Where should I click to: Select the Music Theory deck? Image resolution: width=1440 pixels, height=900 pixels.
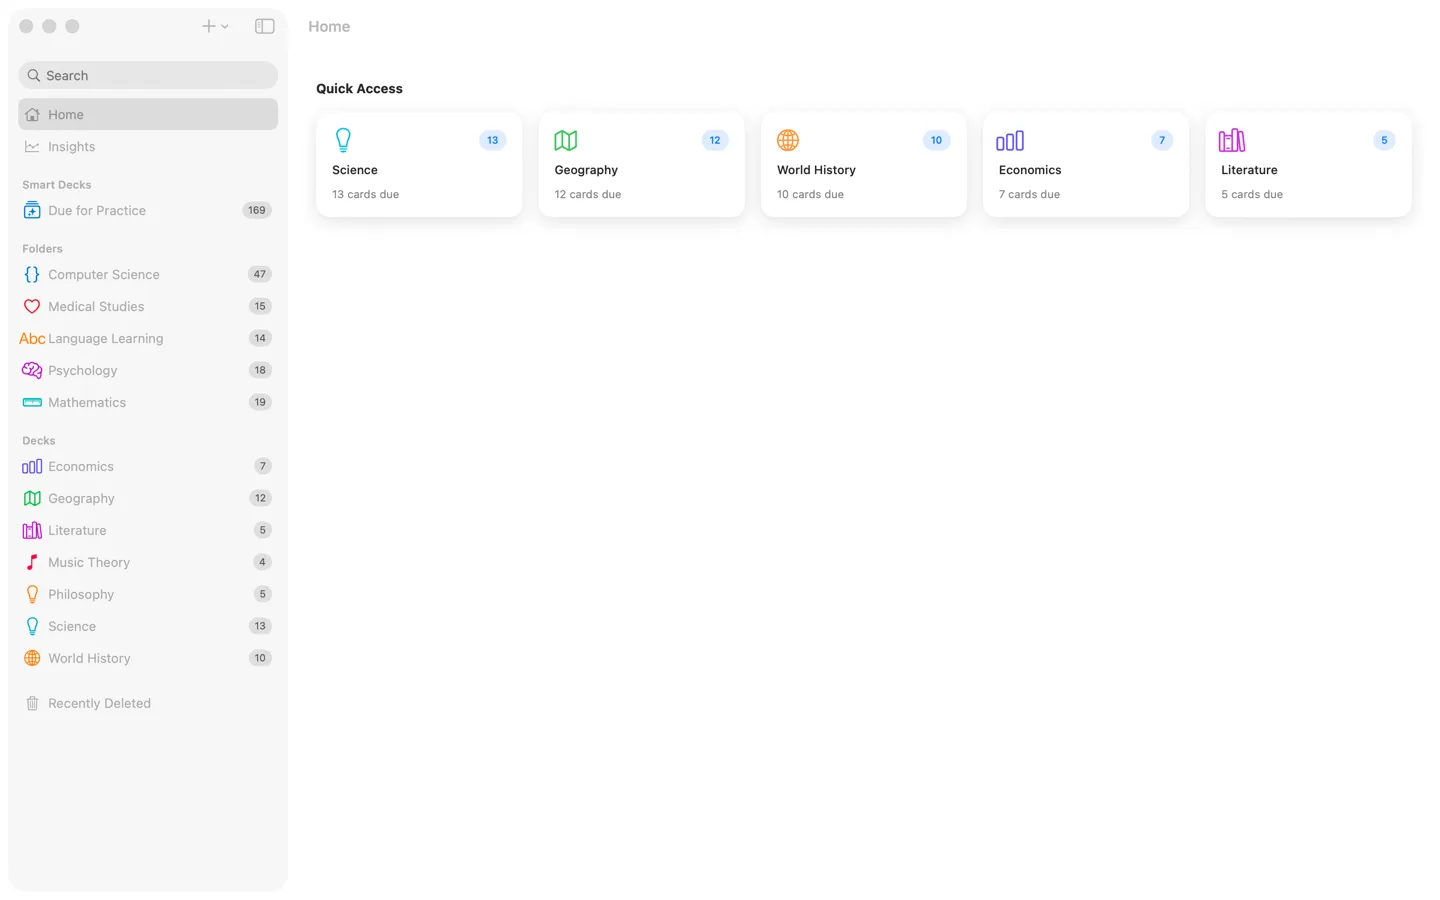148,562
